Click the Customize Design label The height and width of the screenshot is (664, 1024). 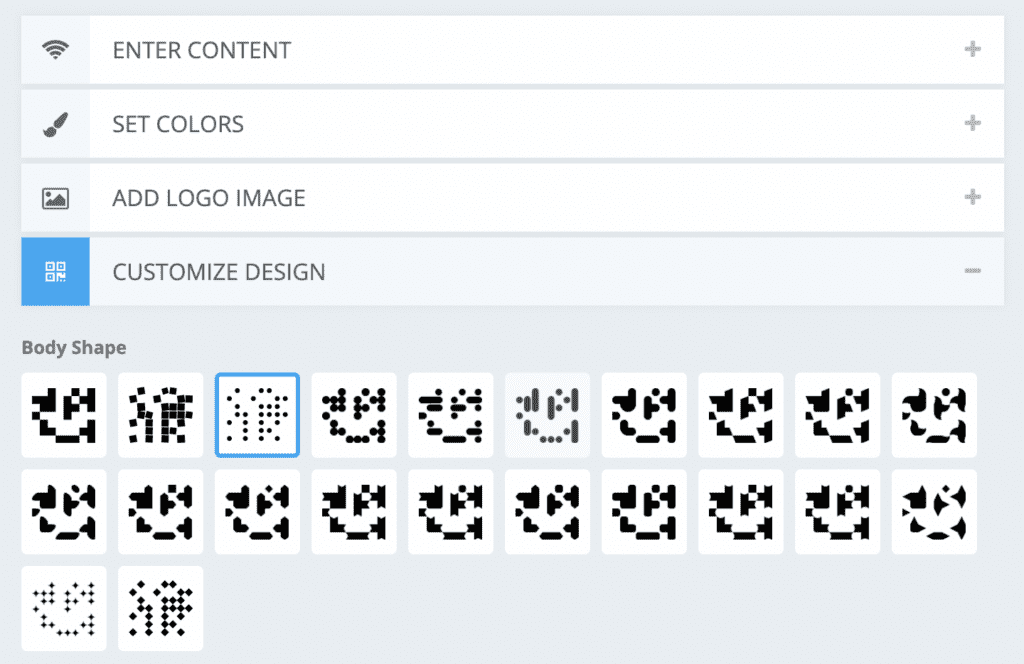pos(219,272)
